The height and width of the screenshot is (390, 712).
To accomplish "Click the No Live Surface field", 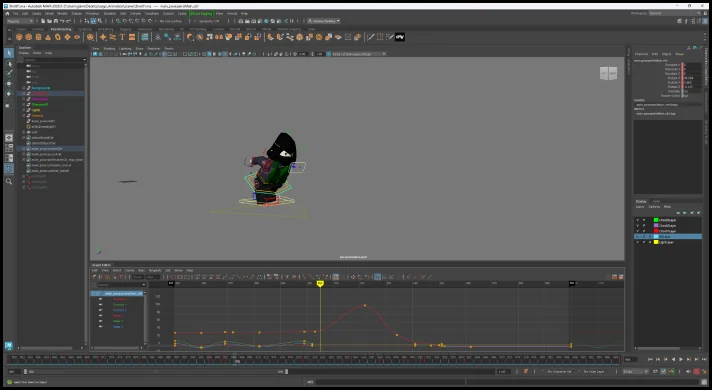I will pyautogui.click(x=171, y=21).
